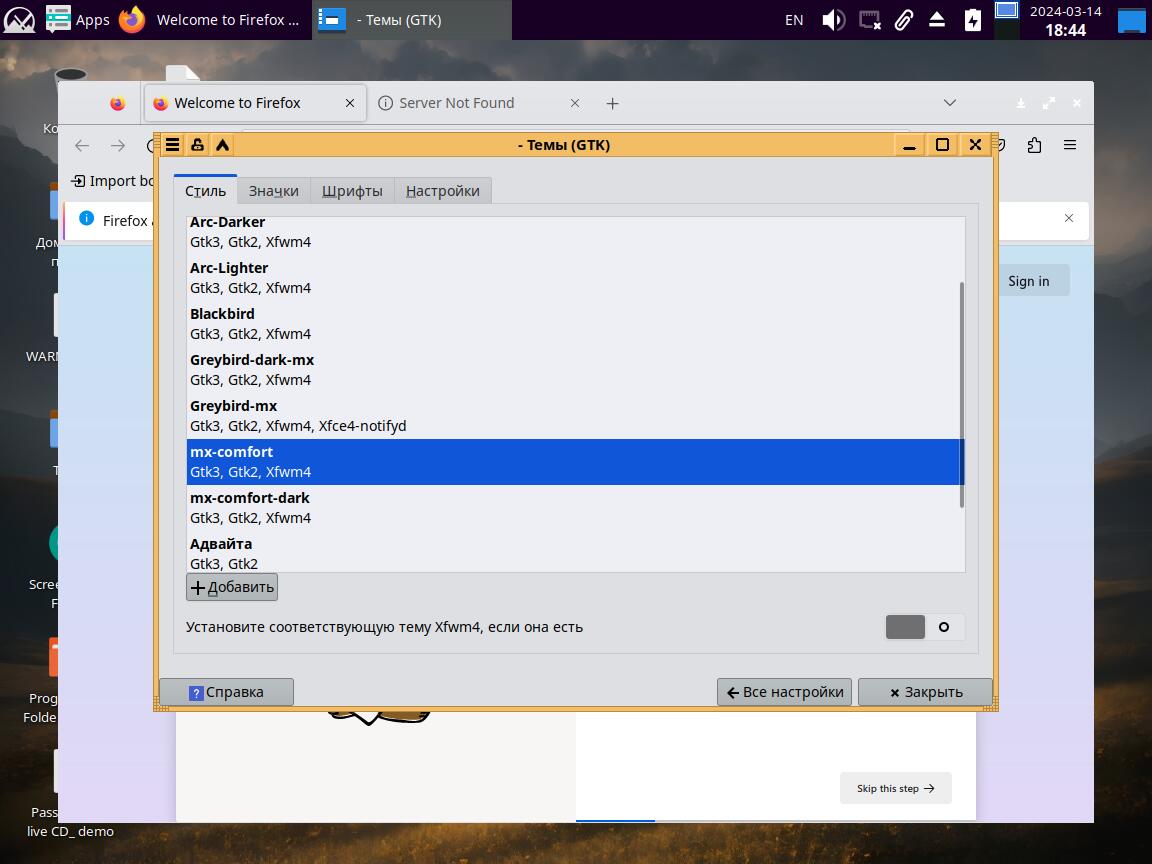Close the Server Not Found tab
1152x864 pixels.
point(575,104)
